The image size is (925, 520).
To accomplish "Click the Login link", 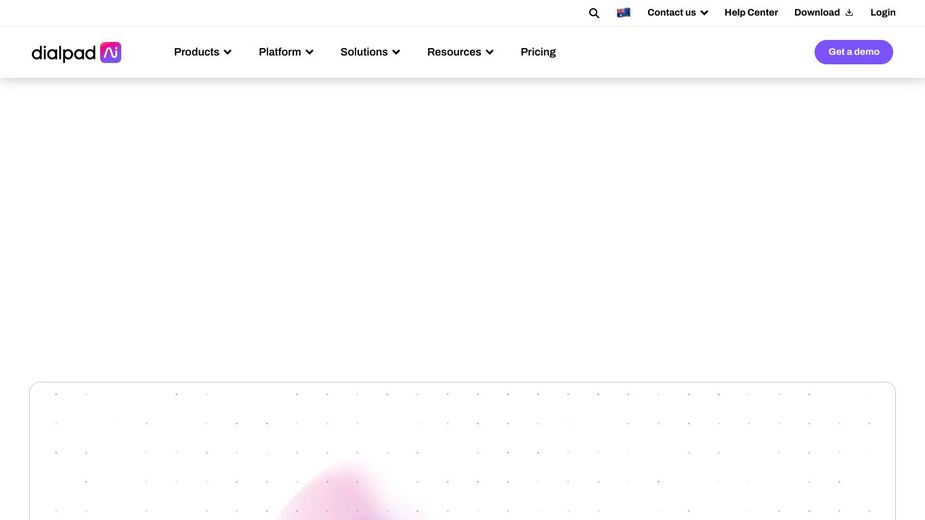I will click(x=883, y=13).
